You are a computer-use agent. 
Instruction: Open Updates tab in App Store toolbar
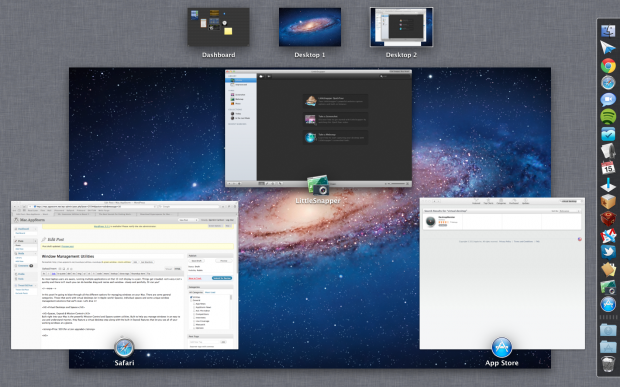click(x=525, y=202)
